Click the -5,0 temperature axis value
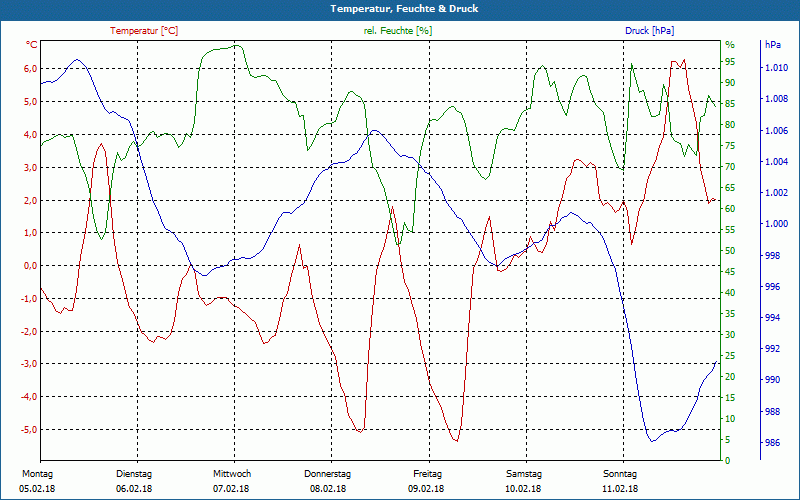The width and height of the screenshot is (800, 500). coord(29,430)
